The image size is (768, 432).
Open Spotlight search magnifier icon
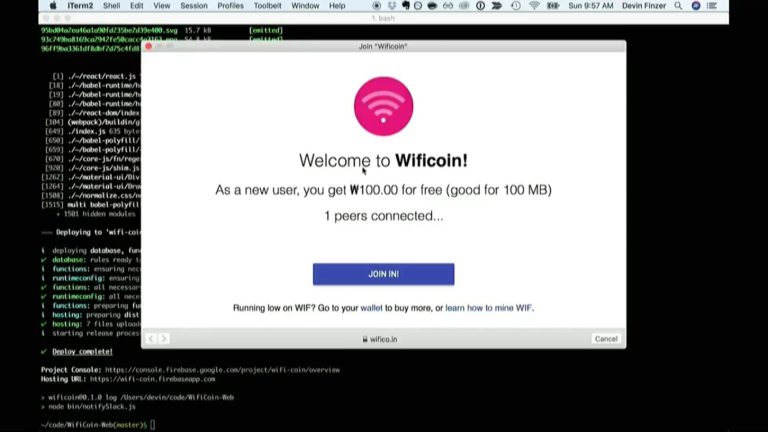678,6
